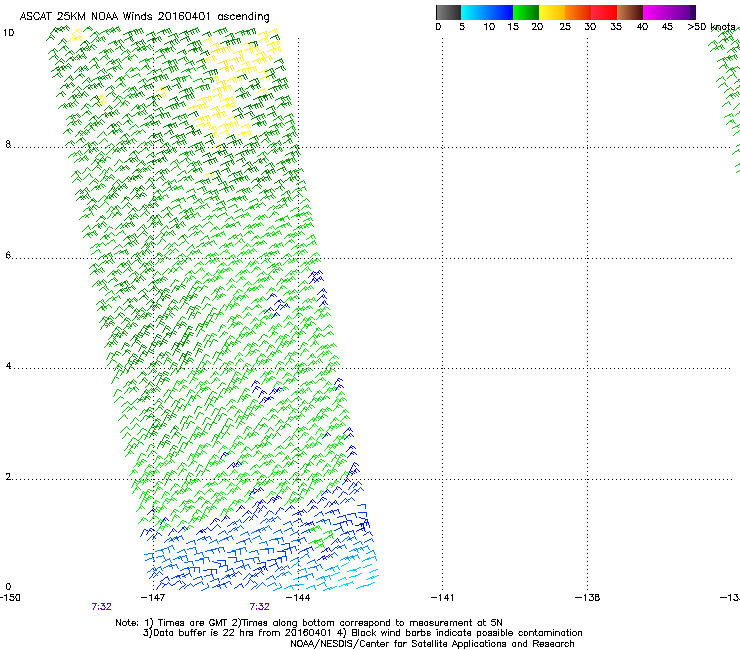The image size is (740, 650).
Task: Click the title 'ASCAT 25KM NOAA Winds 20160401 ascending'
Action: tap(144, 16)
